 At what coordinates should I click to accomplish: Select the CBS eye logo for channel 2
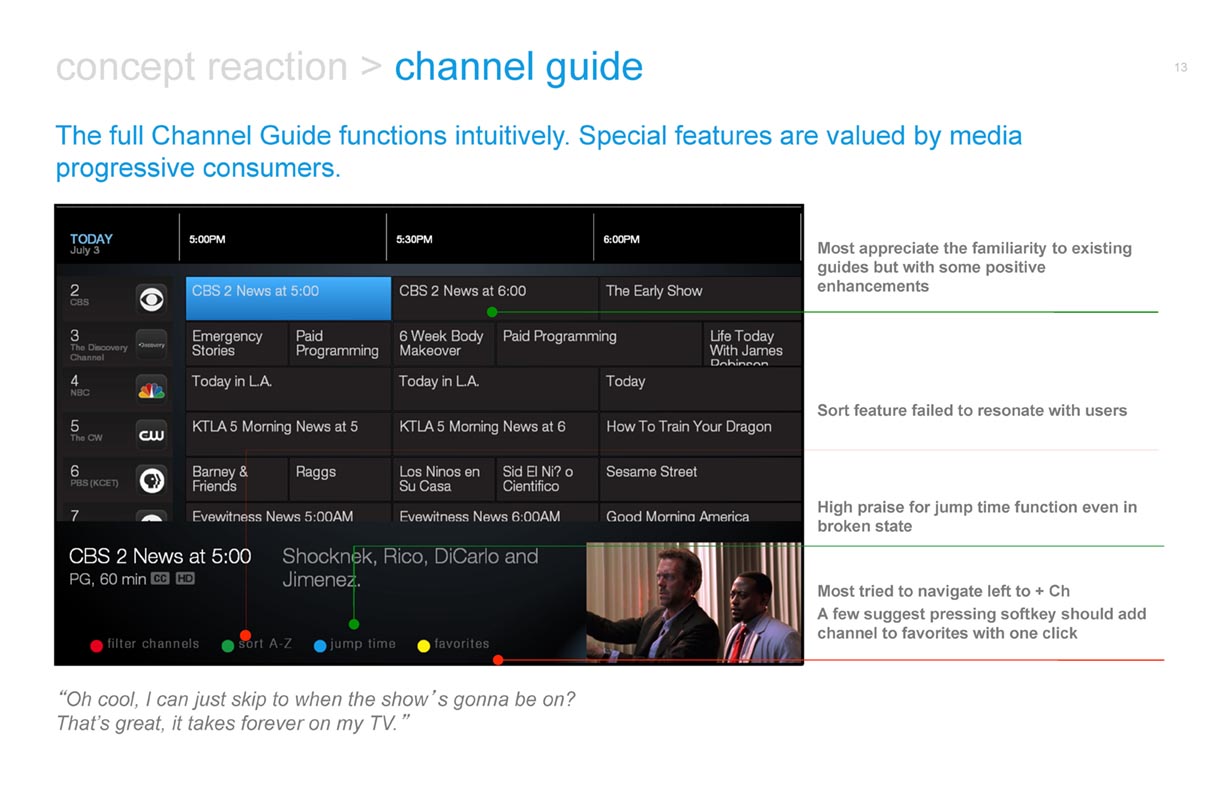click(151, 298)
